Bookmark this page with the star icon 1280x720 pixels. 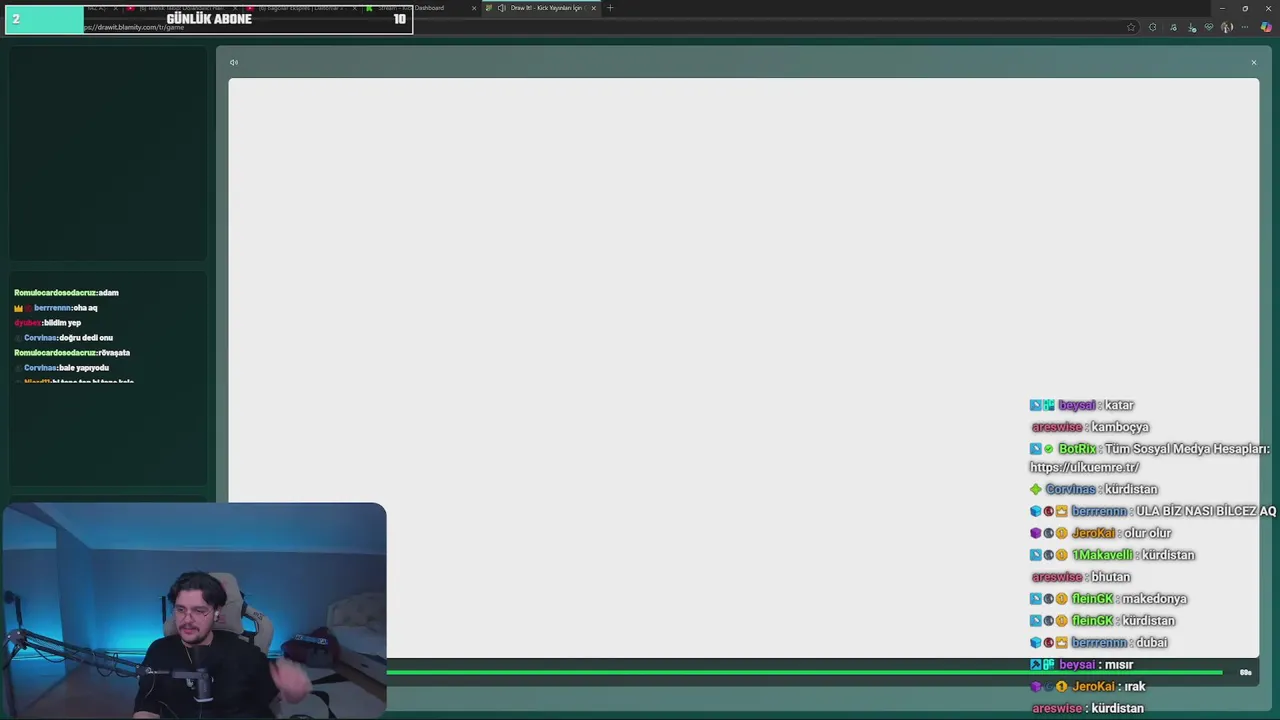click(1131, 27)
